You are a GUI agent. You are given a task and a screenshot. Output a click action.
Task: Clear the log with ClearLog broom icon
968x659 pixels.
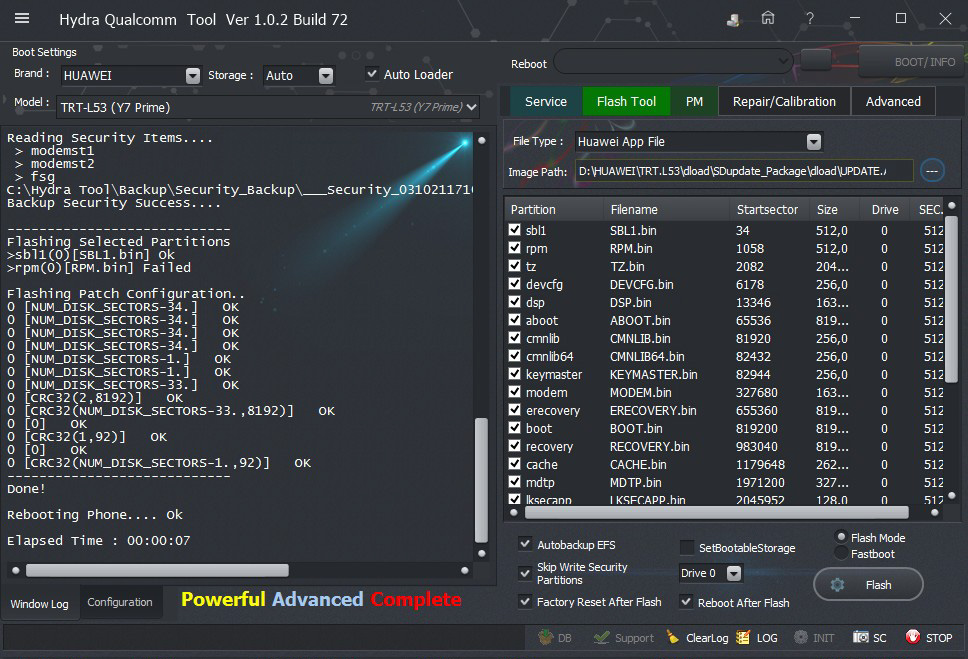[x=672, y=637]
